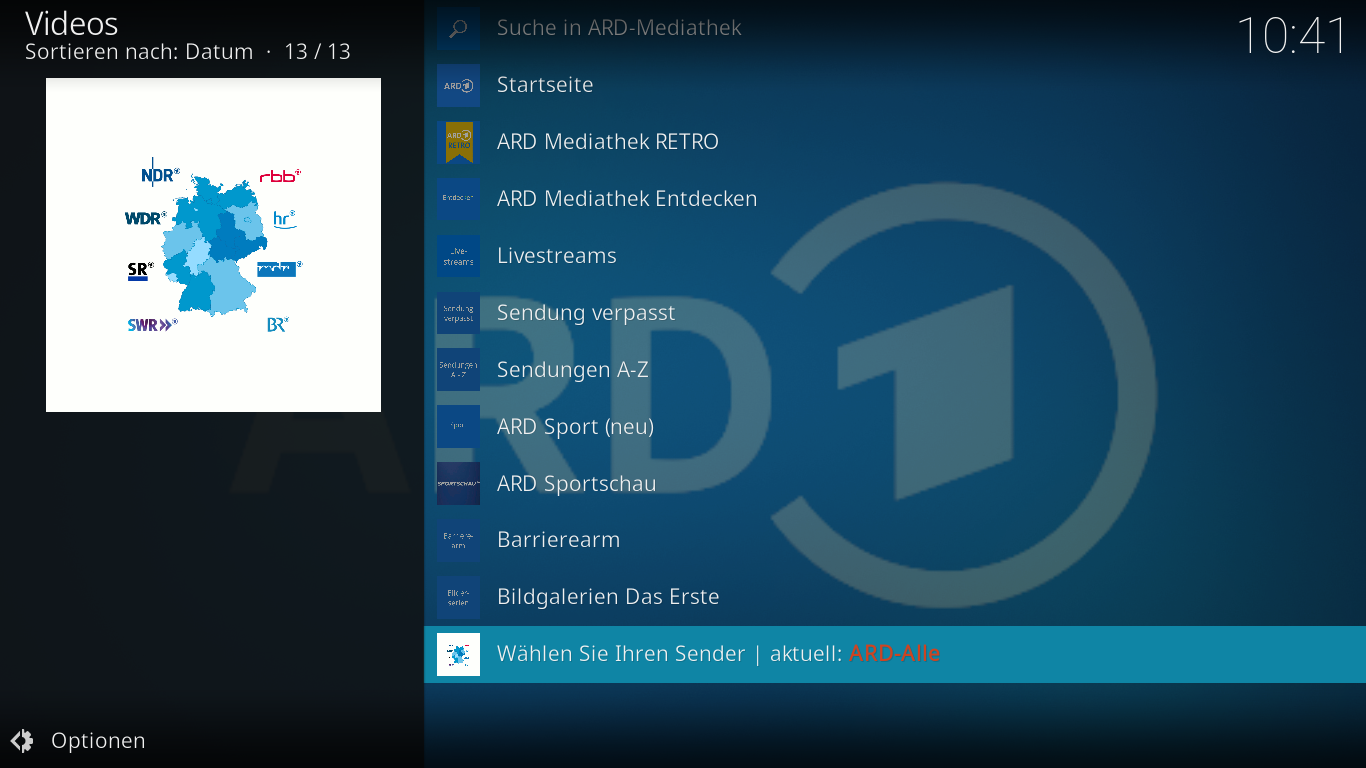
Task: Open the Startseite entry
Action: pyautogui.click(x=895, y=85)
